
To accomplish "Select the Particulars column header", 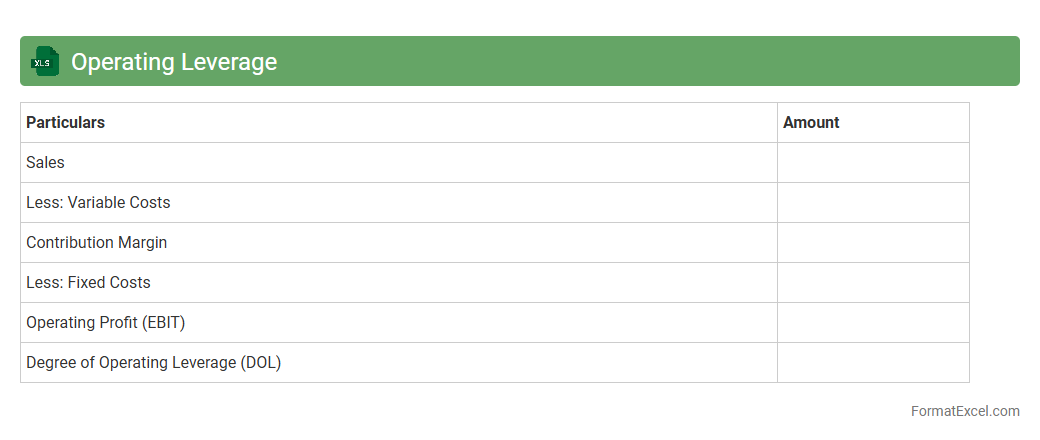I will click(65, 123).
